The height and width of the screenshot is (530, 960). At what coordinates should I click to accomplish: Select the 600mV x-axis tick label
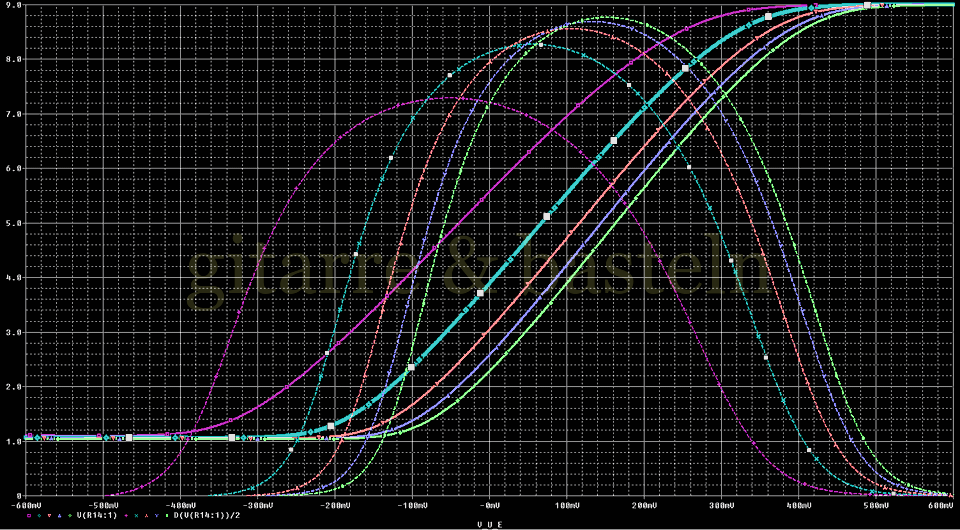coord(939,505)
